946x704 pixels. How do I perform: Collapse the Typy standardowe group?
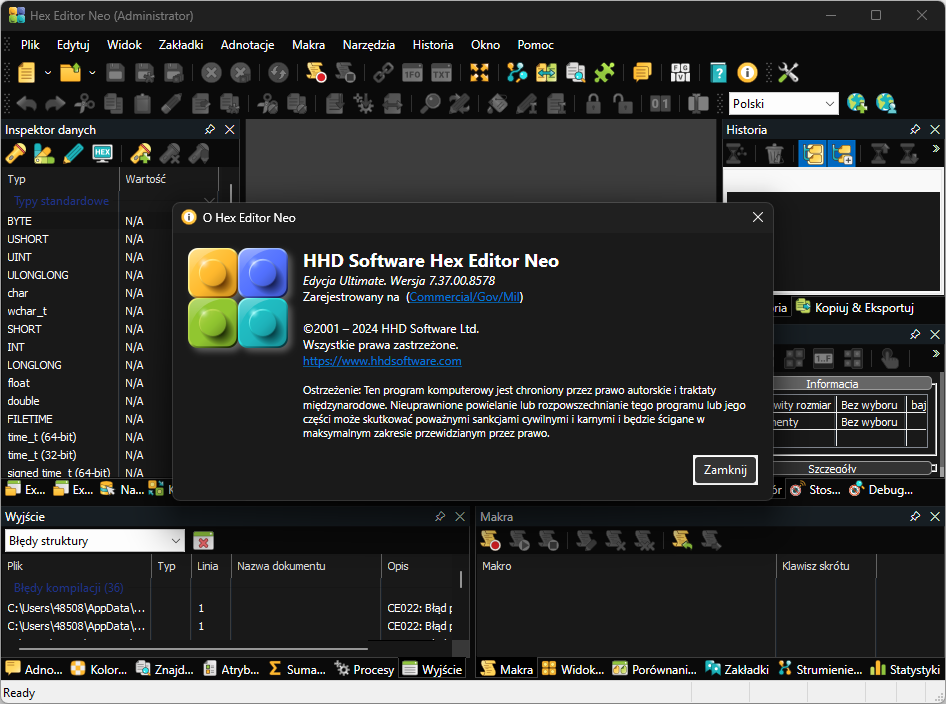click(209, 200)
